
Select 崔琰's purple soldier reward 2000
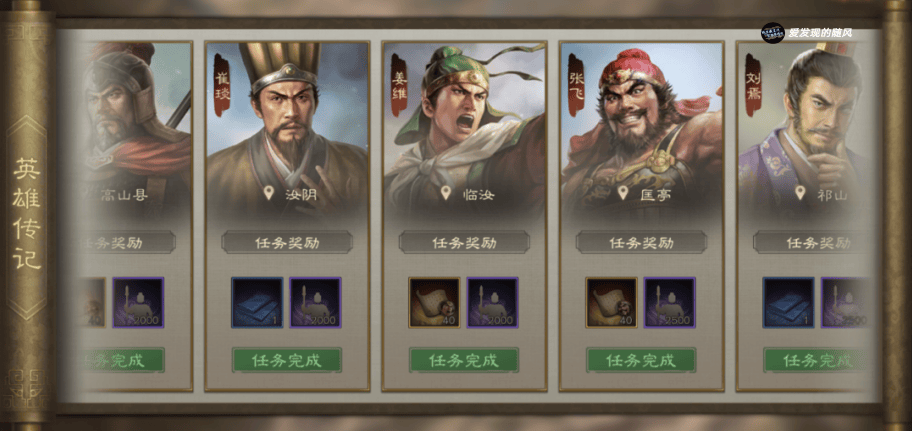click(315, 302)
